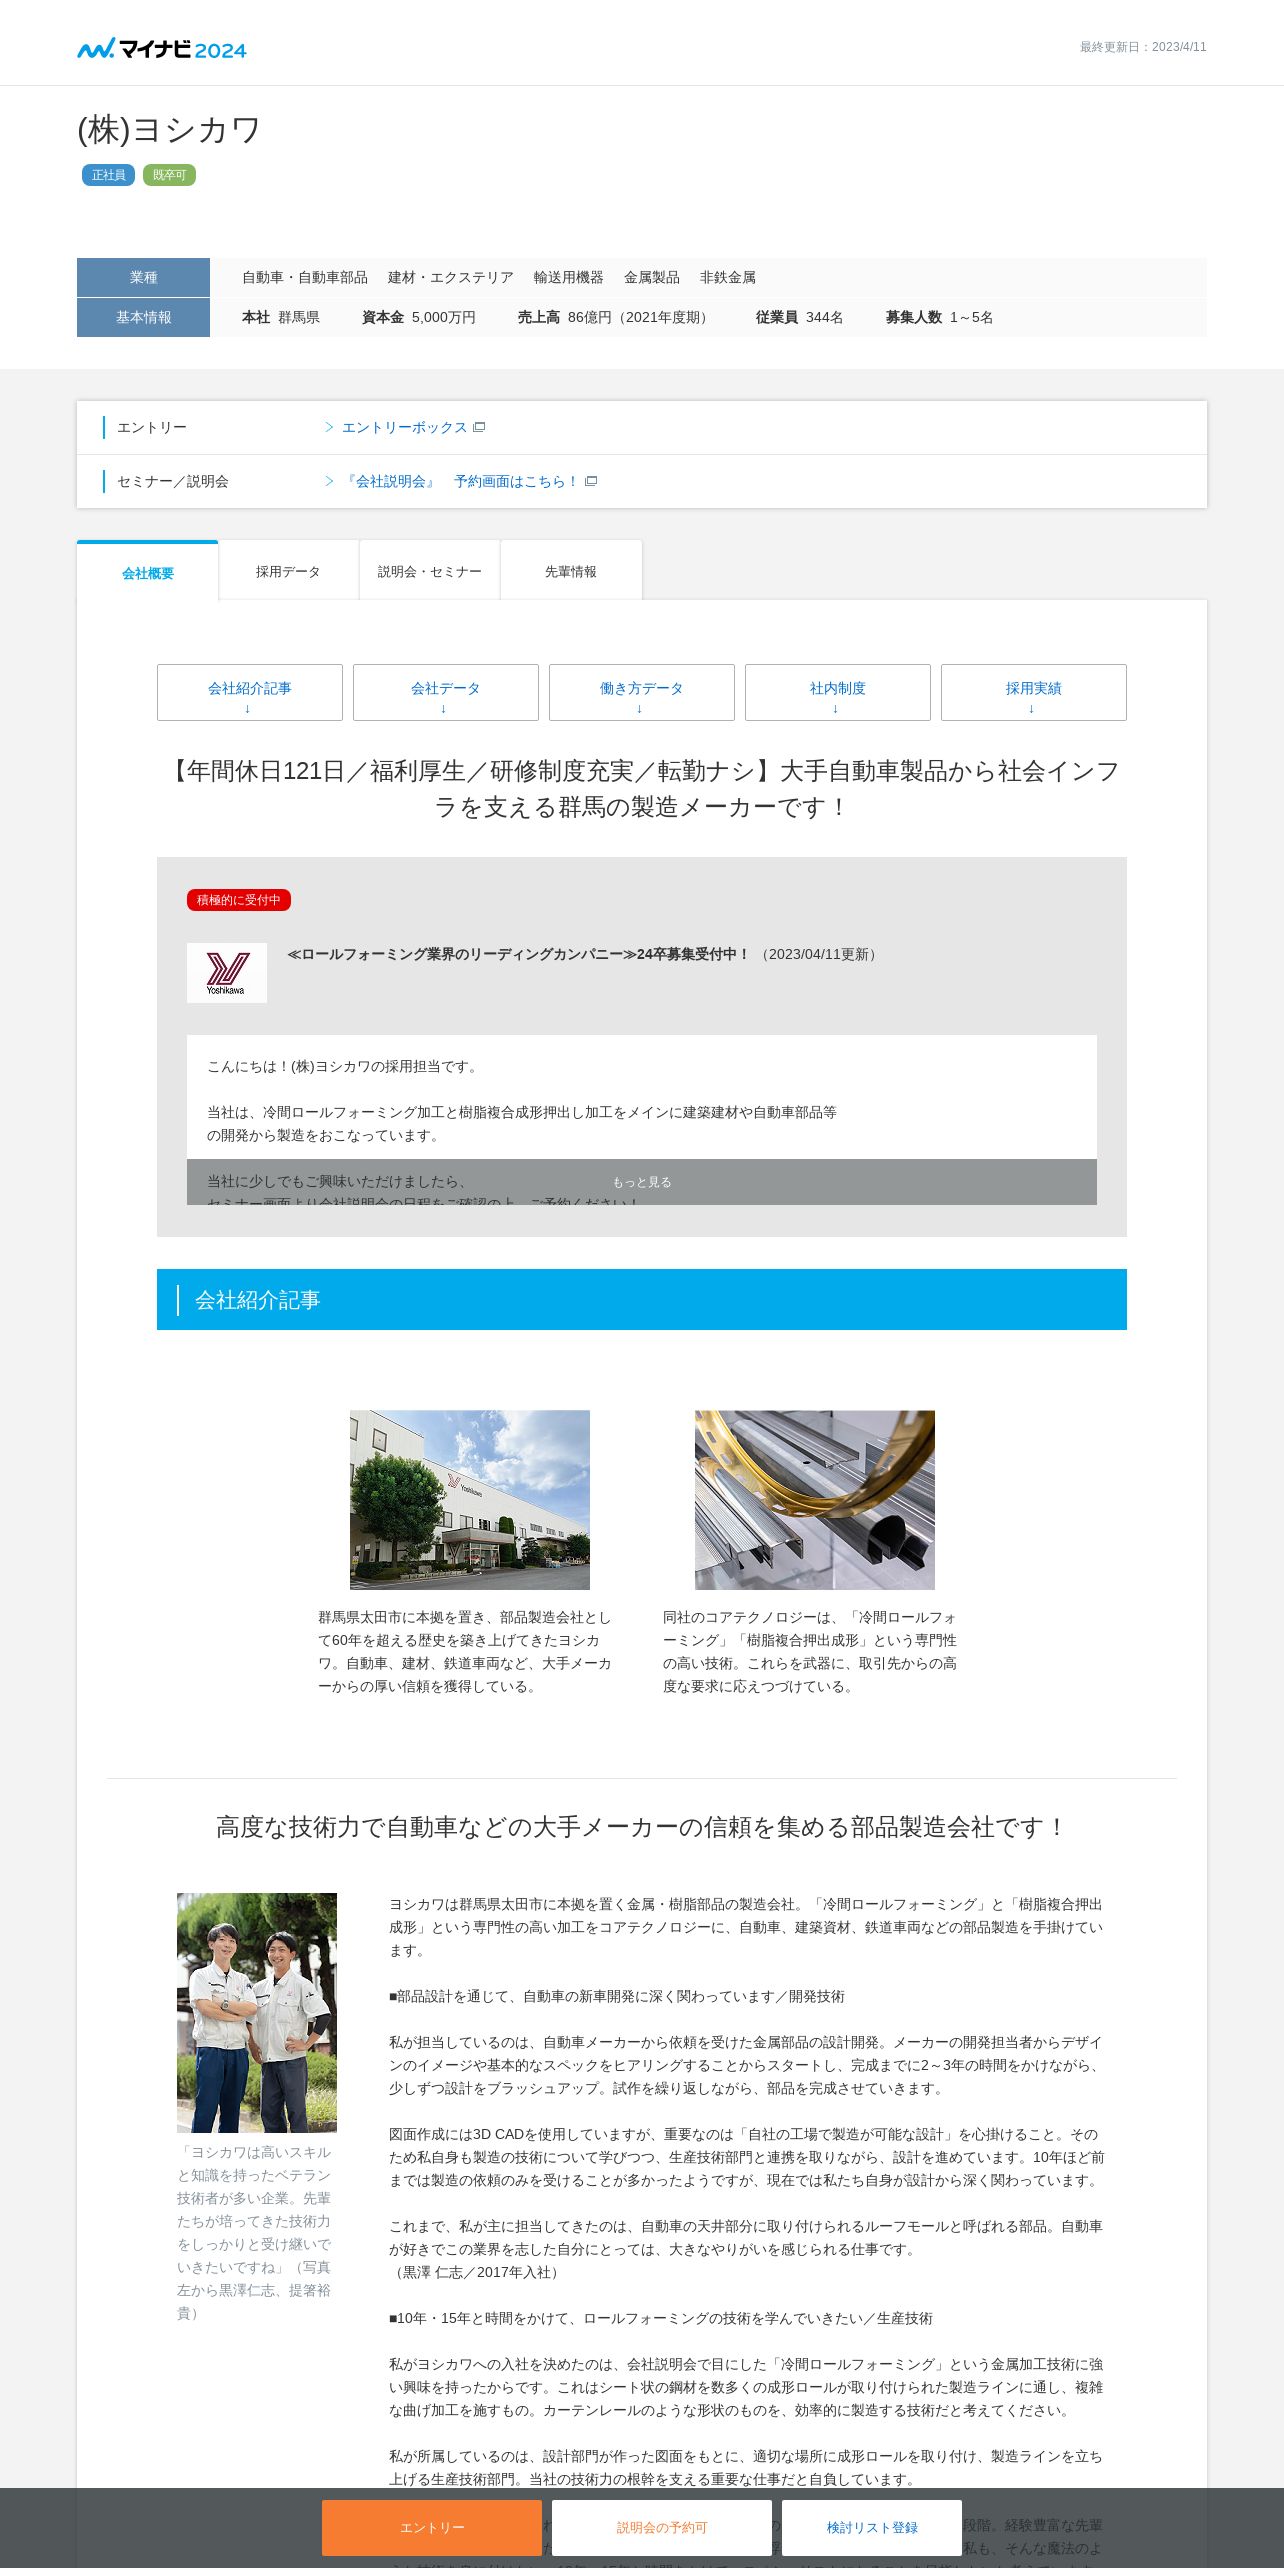Switch to the 説明会・セミナー tab

(x=430, y=571)
